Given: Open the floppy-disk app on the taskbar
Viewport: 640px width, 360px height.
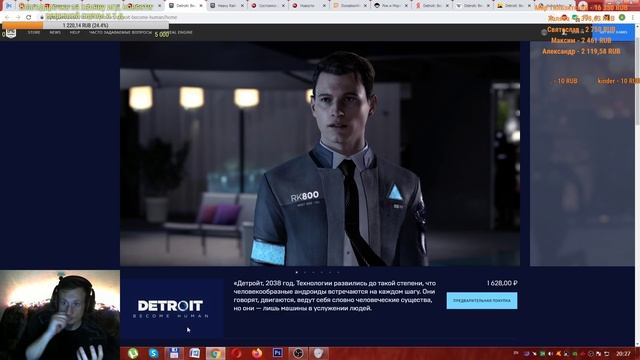Looking at the screenshot, I should (x=174, y=353).
